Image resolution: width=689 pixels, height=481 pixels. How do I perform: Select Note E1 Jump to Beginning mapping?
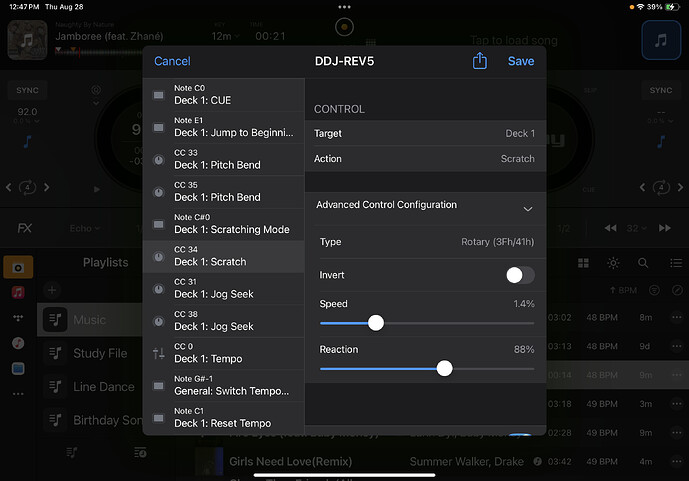224,127
